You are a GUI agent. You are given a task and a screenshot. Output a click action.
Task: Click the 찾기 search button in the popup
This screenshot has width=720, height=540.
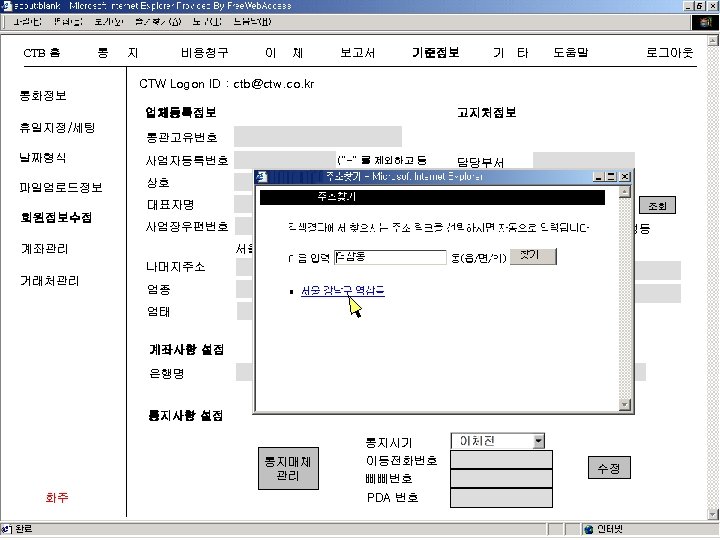click(533, 256)
